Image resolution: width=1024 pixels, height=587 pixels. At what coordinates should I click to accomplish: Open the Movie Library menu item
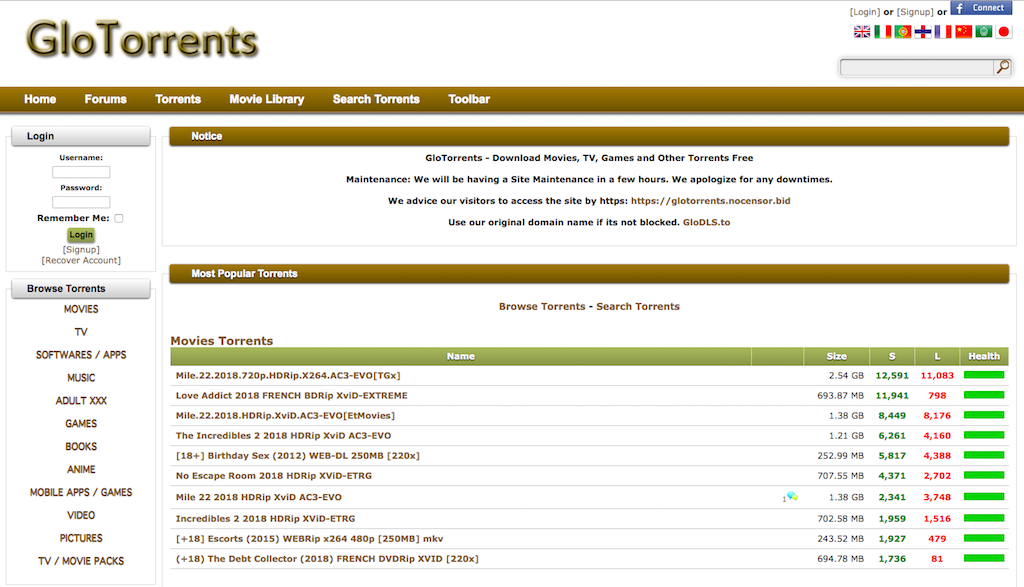point(266,99)
